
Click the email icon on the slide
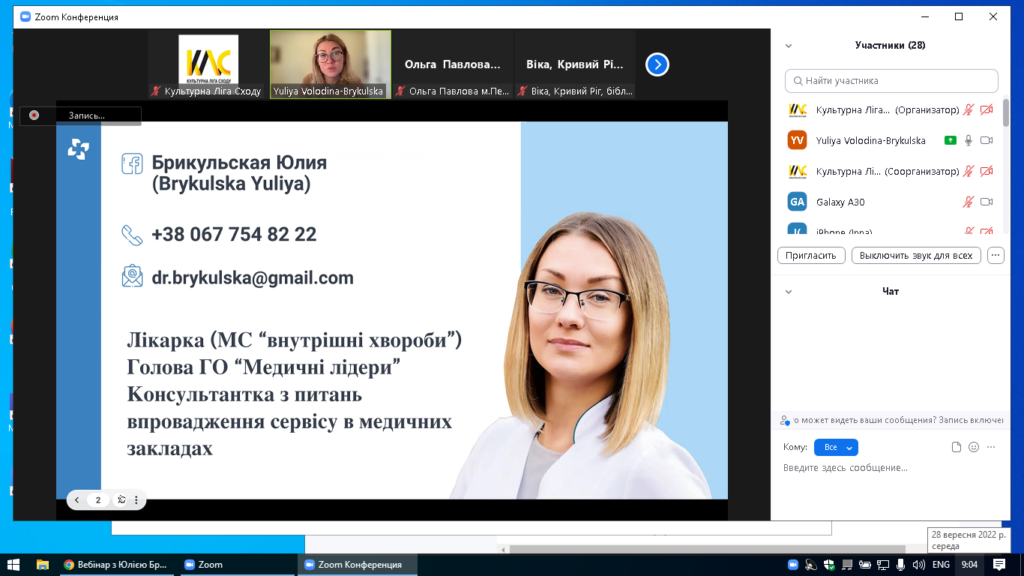coord(132,276)
